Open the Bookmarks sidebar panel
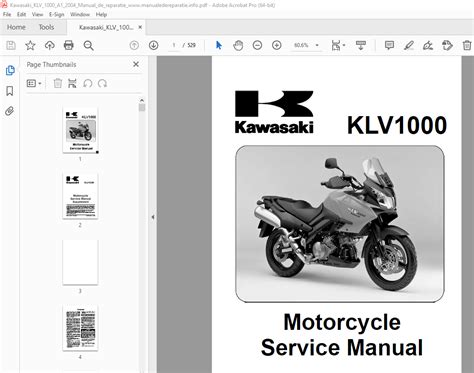Viewport: 474px width, 373px height. pos(10,91)
